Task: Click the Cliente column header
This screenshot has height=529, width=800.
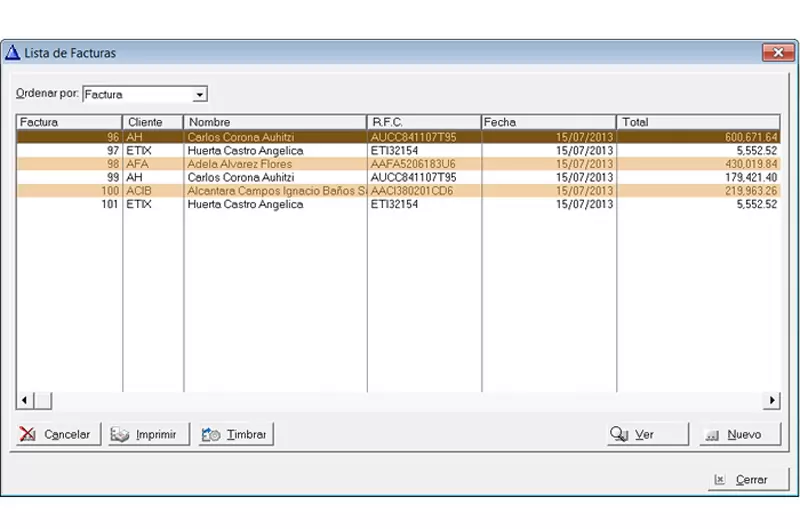Action: [152, 122]
